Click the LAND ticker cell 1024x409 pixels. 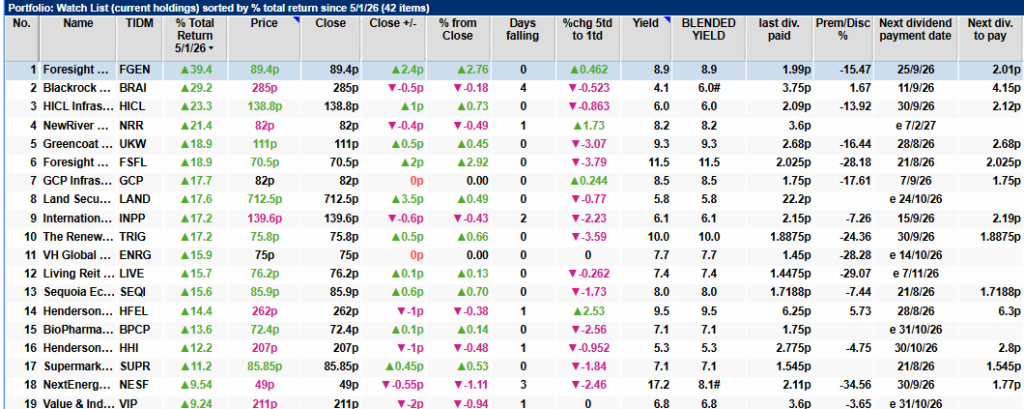click(x=136, y=197)
